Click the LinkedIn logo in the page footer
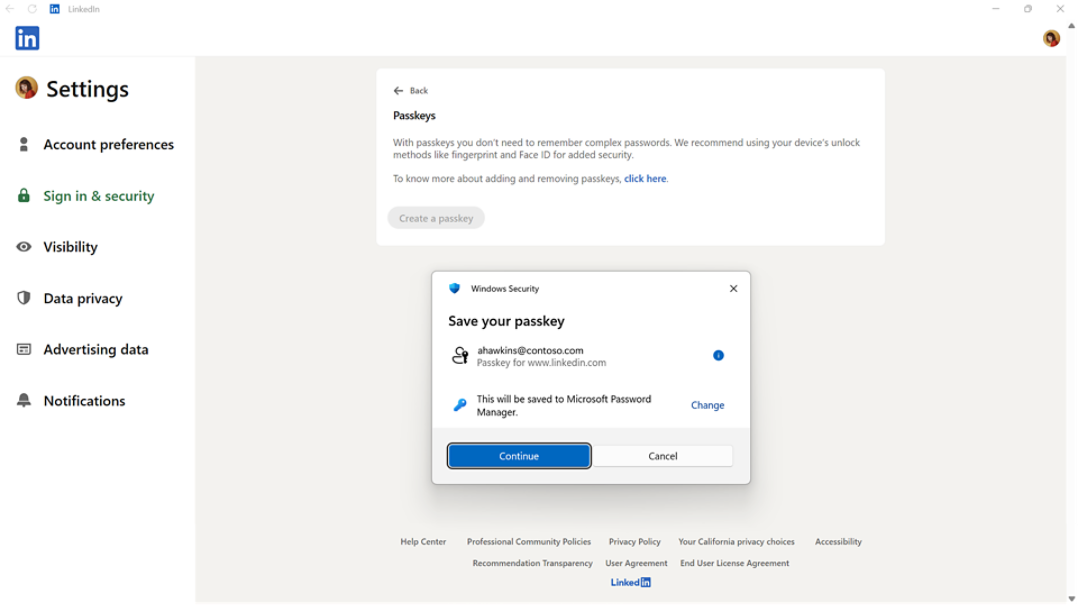 coord(630,581)
